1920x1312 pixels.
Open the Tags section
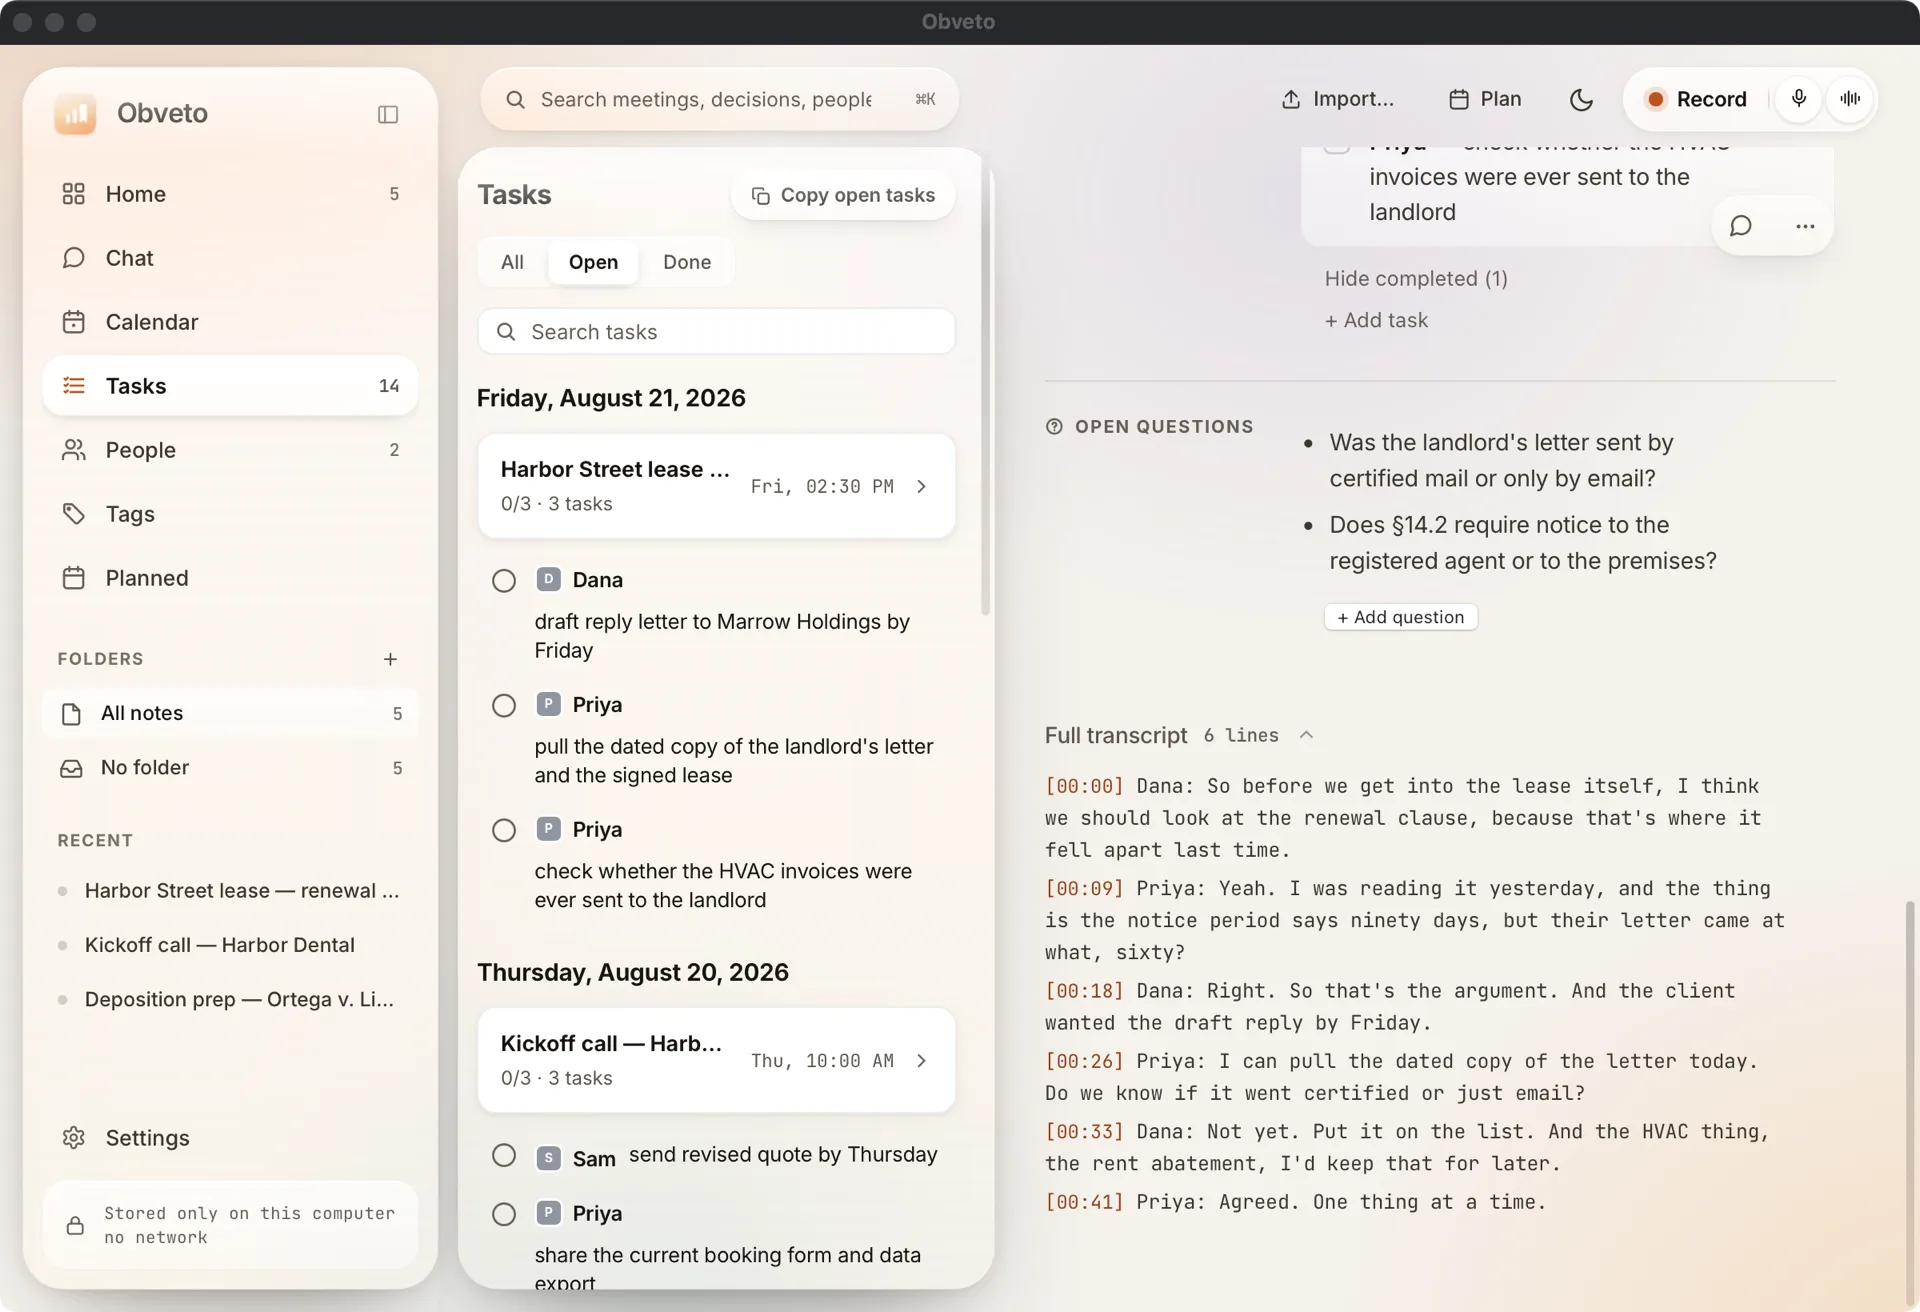click(x=230, y=514)
